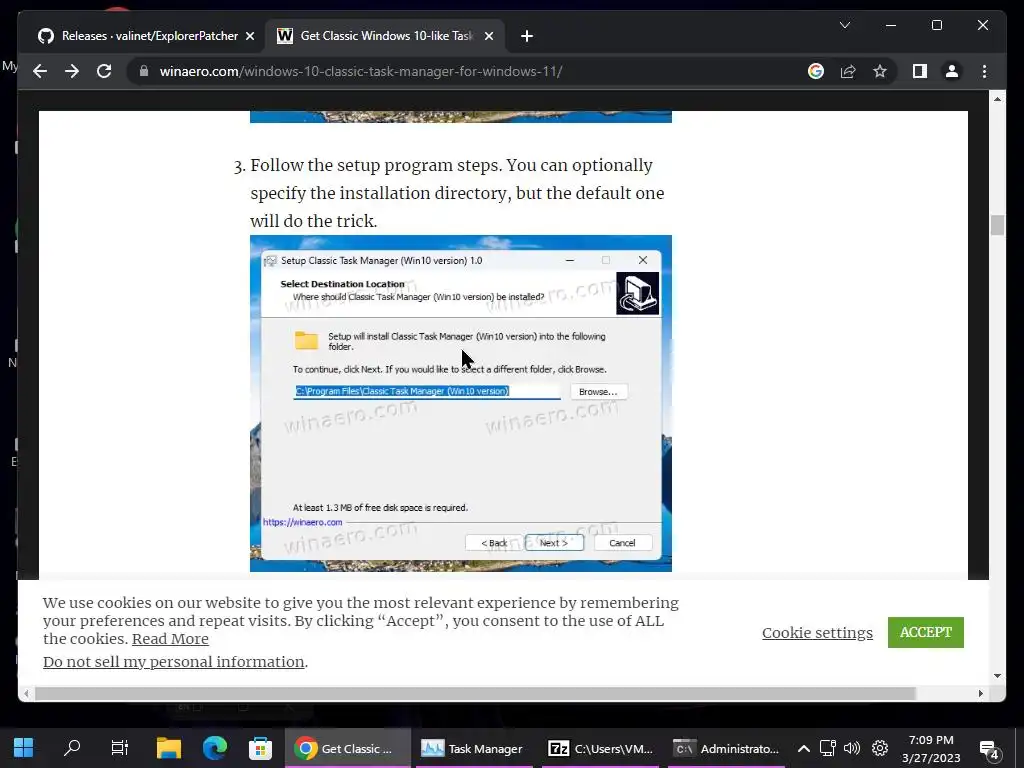The width and height of the screenshot is (1024, 768).
Task: Open Chrome profile menu
Action: click(x=952, y=71)
